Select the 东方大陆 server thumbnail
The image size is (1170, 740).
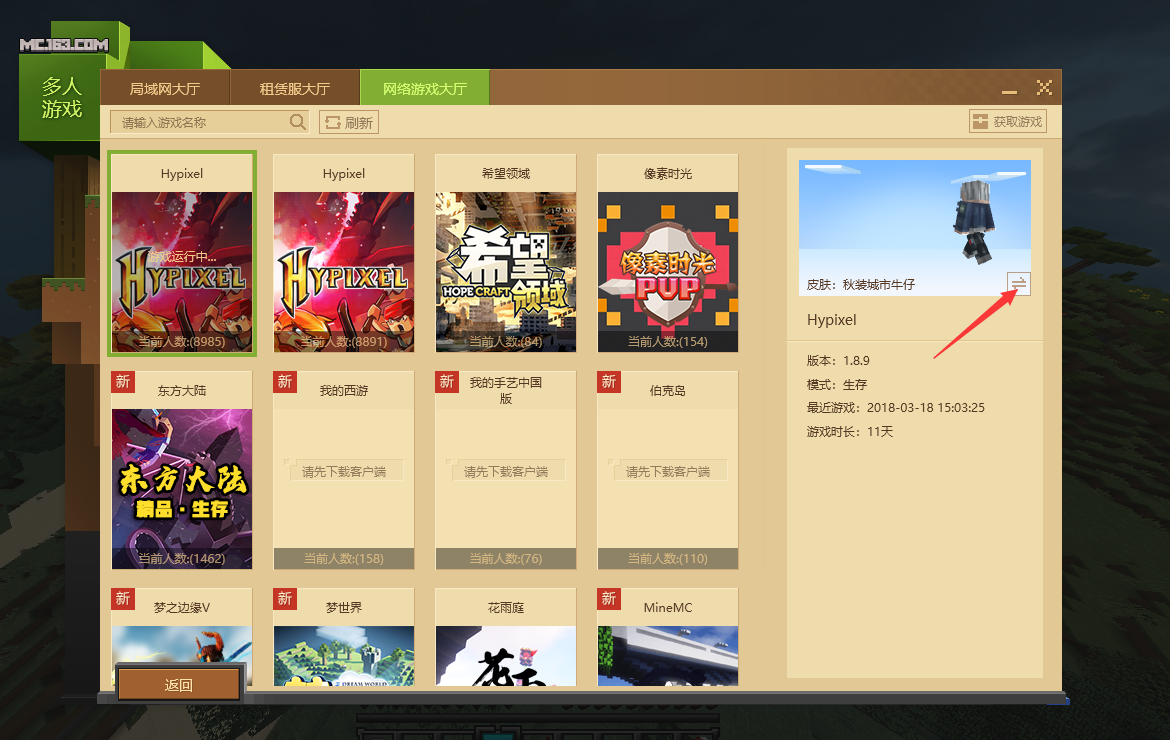(x=182, y=480)
